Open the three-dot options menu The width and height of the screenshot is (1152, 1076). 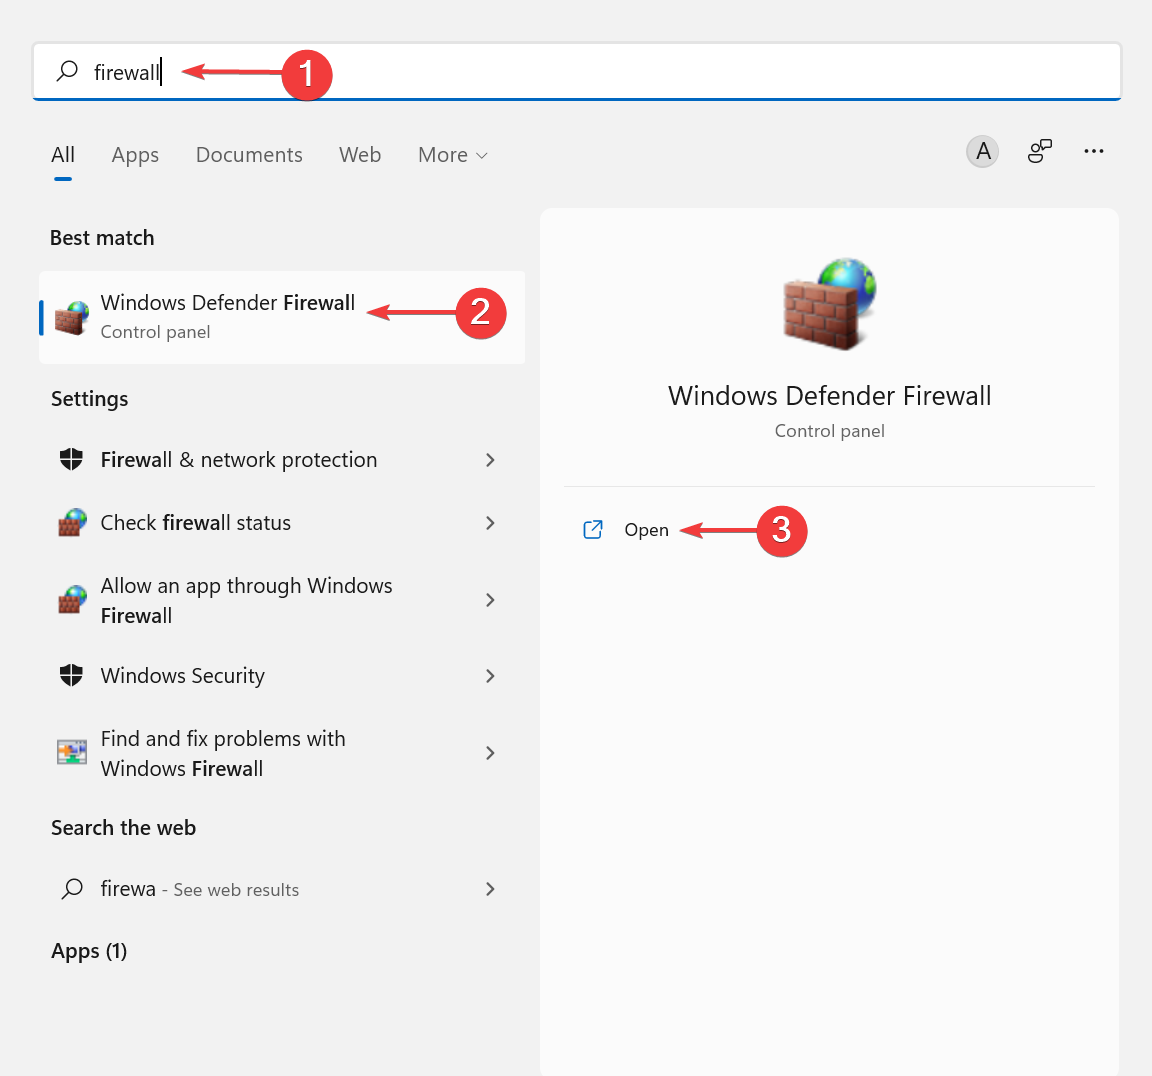pyautogui.click(x=1093, y=151)
